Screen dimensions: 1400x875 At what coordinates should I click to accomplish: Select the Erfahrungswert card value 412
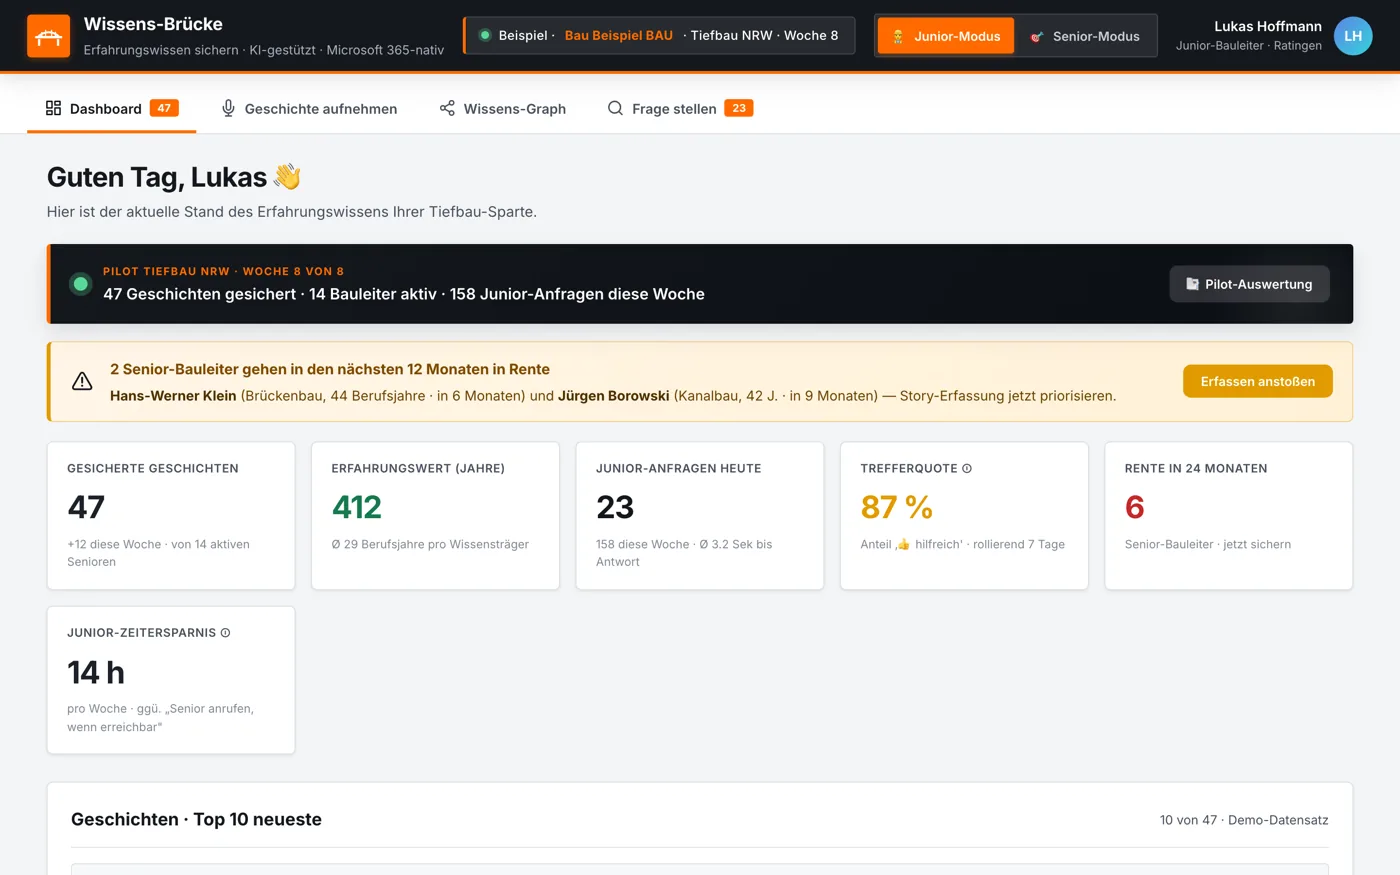tap(357, 507)
